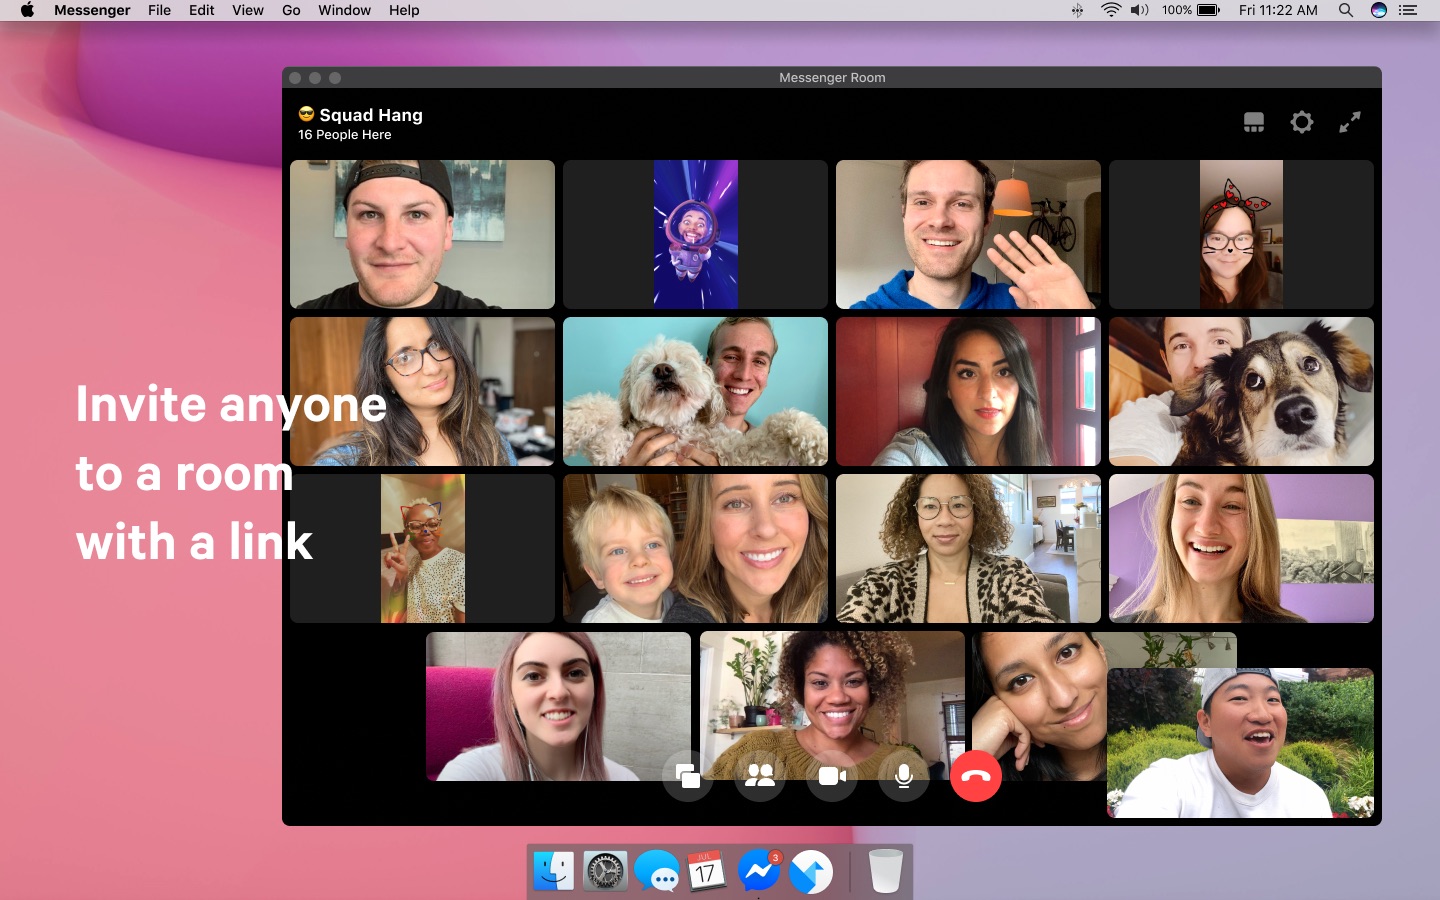Select the astronaut avatar video tile
Screen dimensions: 1440x900
695,234
